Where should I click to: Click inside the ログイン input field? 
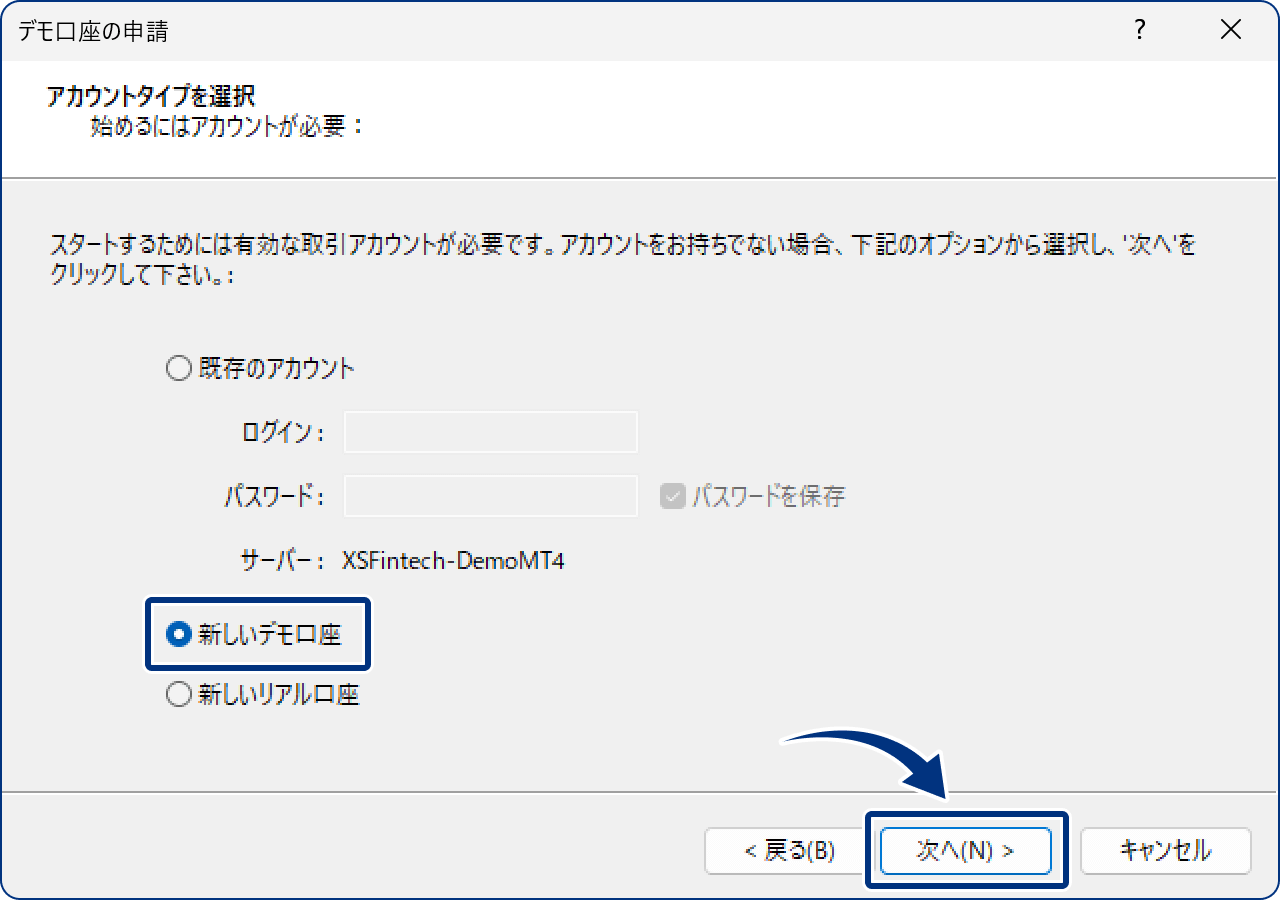[490, 432]
